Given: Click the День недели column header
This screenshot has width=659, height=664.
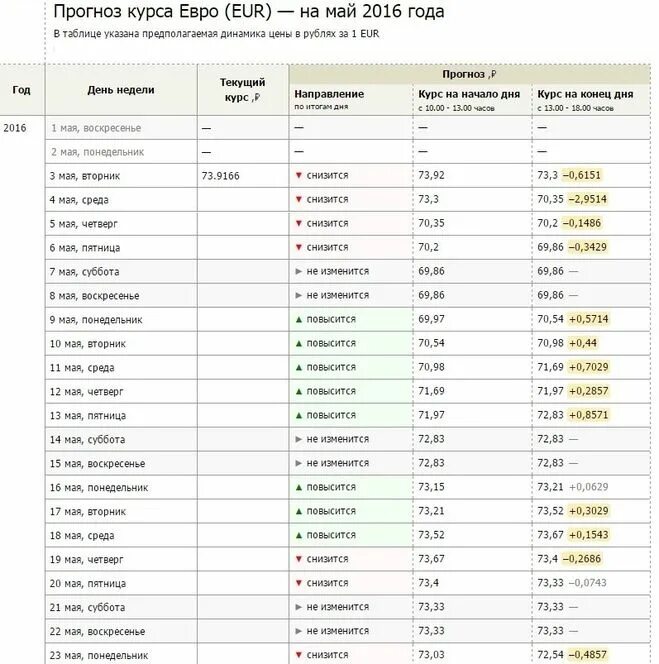Looking at the screenshot, I should [x=121, y=90].
